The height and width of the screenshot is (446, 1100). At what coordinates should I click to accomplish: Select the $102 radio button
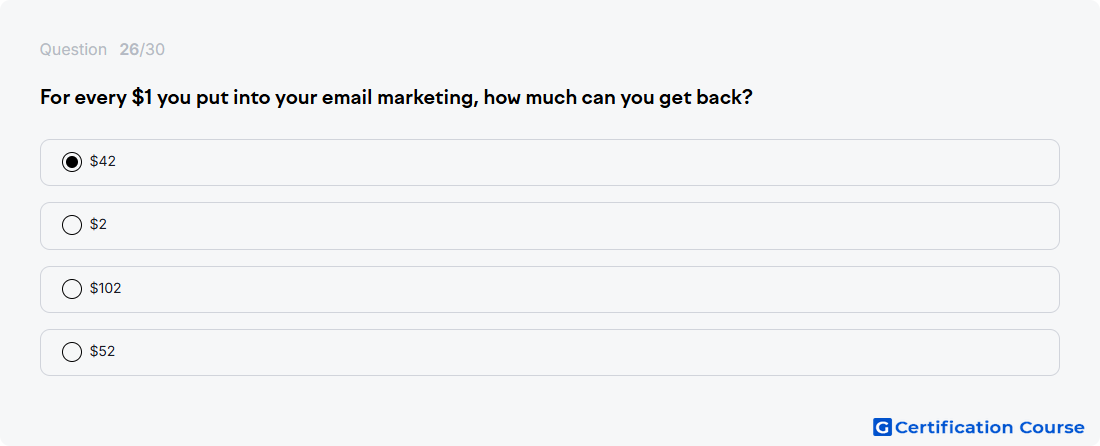point(72,289)
